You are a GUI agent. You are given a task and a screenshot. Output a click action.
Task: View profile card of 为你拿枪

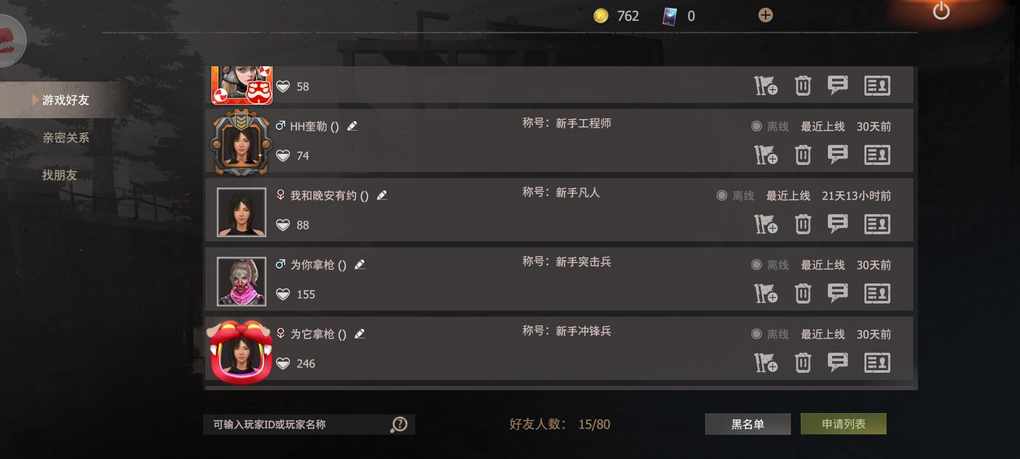[877, 293]
